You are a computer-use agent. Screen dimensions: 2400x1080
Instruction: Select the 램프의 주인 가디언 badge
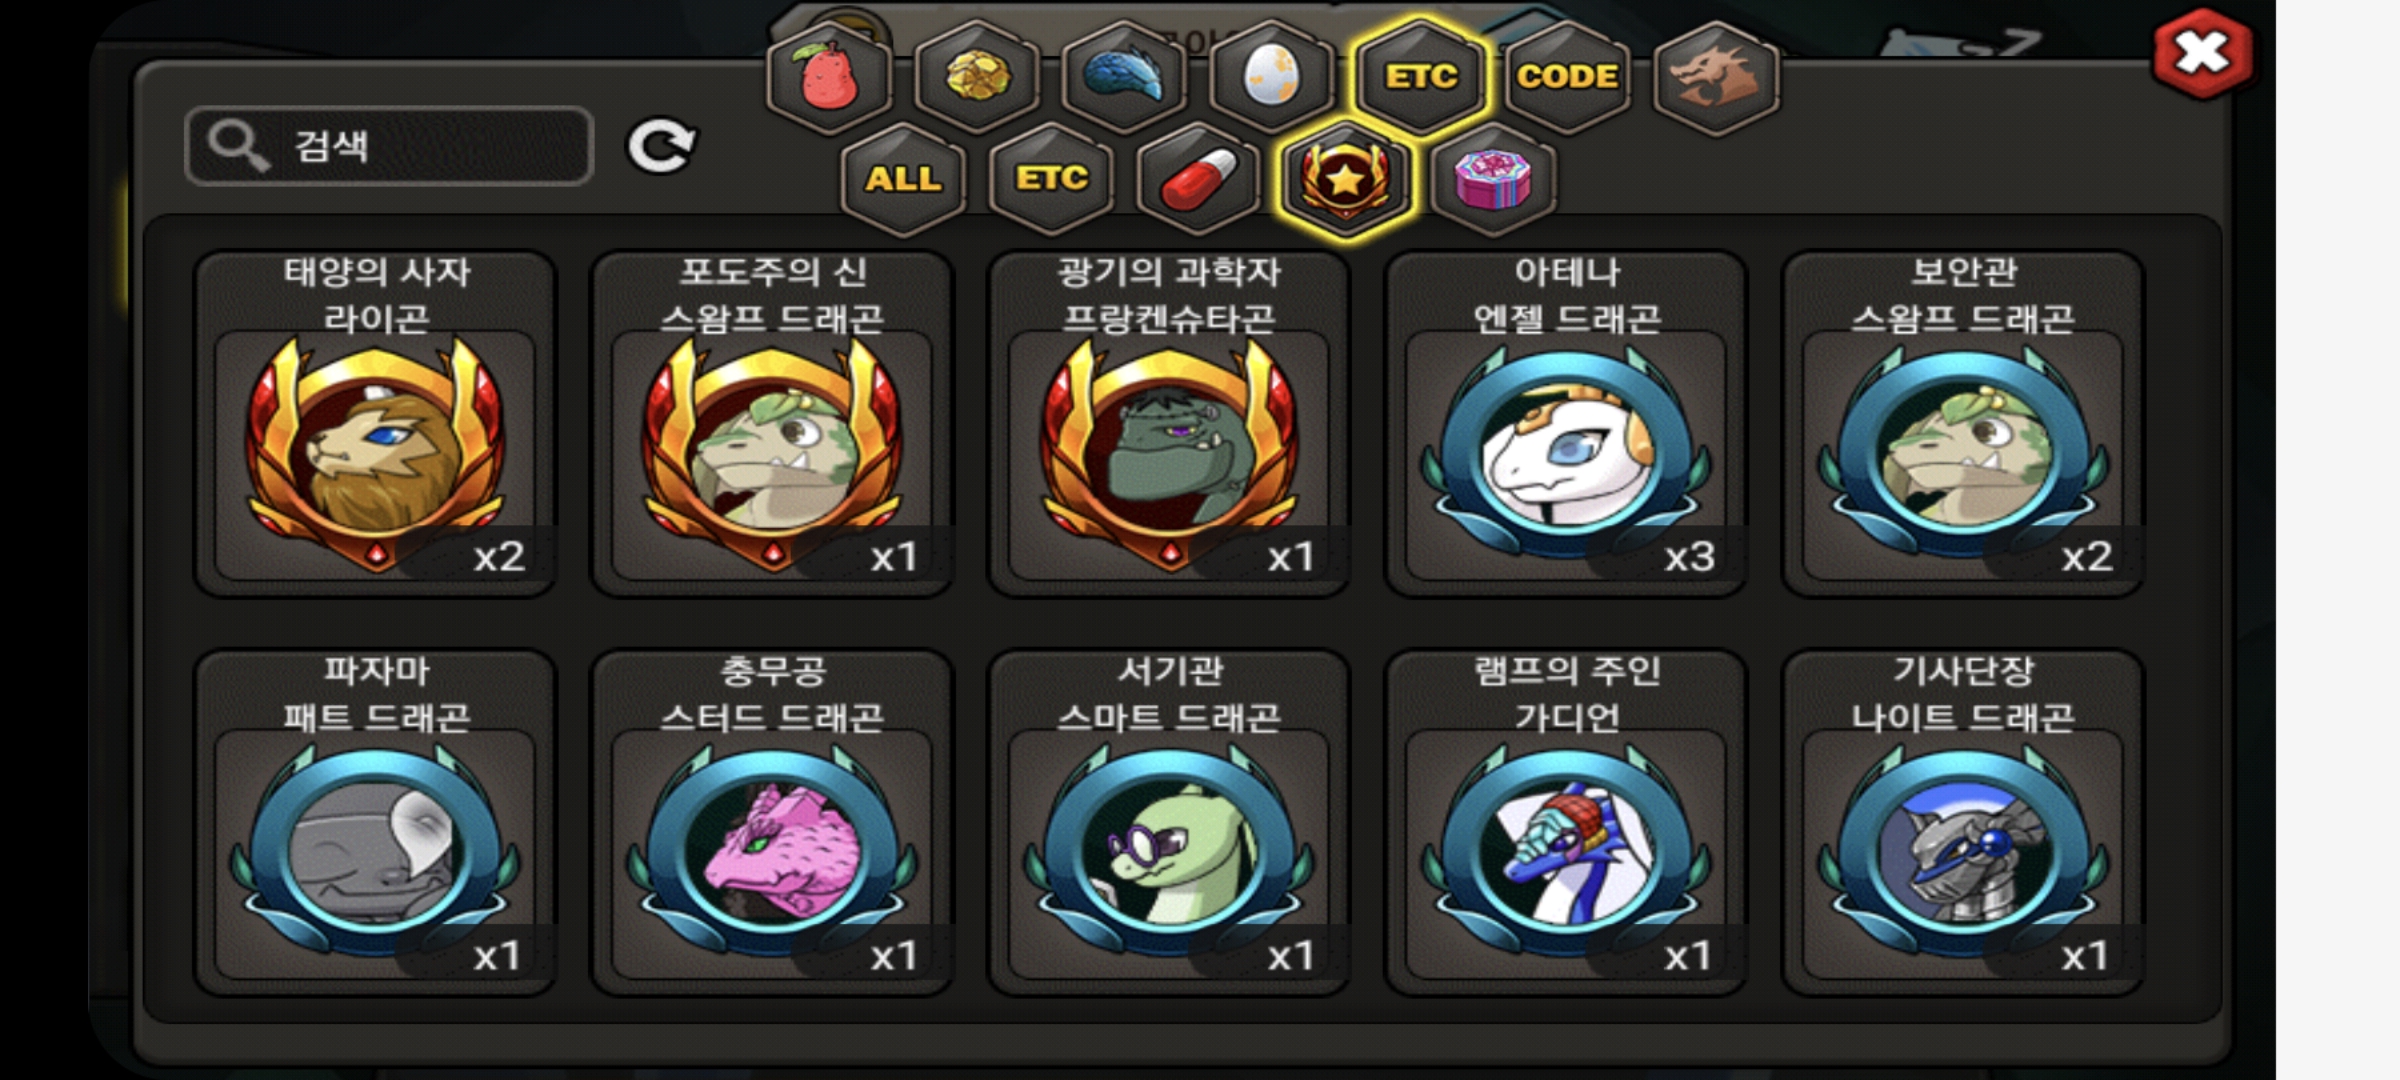click(1566, 822)
